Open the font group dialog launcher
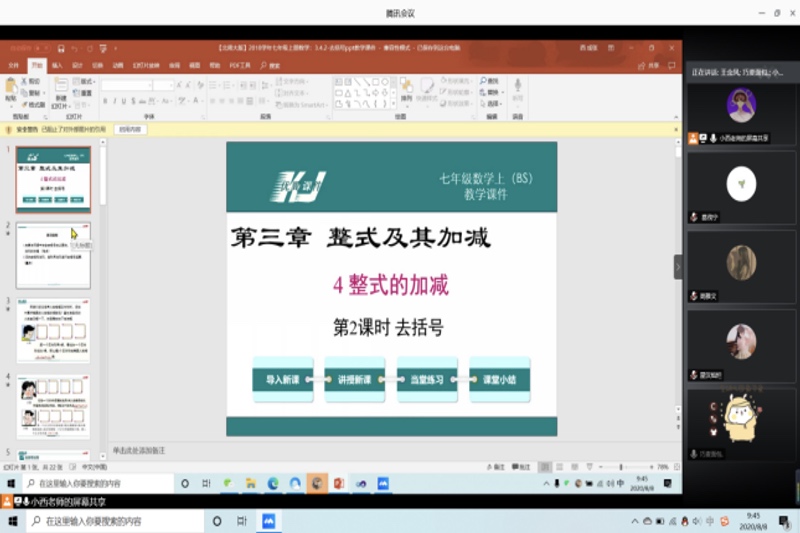The image size is (800, 533). click(x=203, y=117)
